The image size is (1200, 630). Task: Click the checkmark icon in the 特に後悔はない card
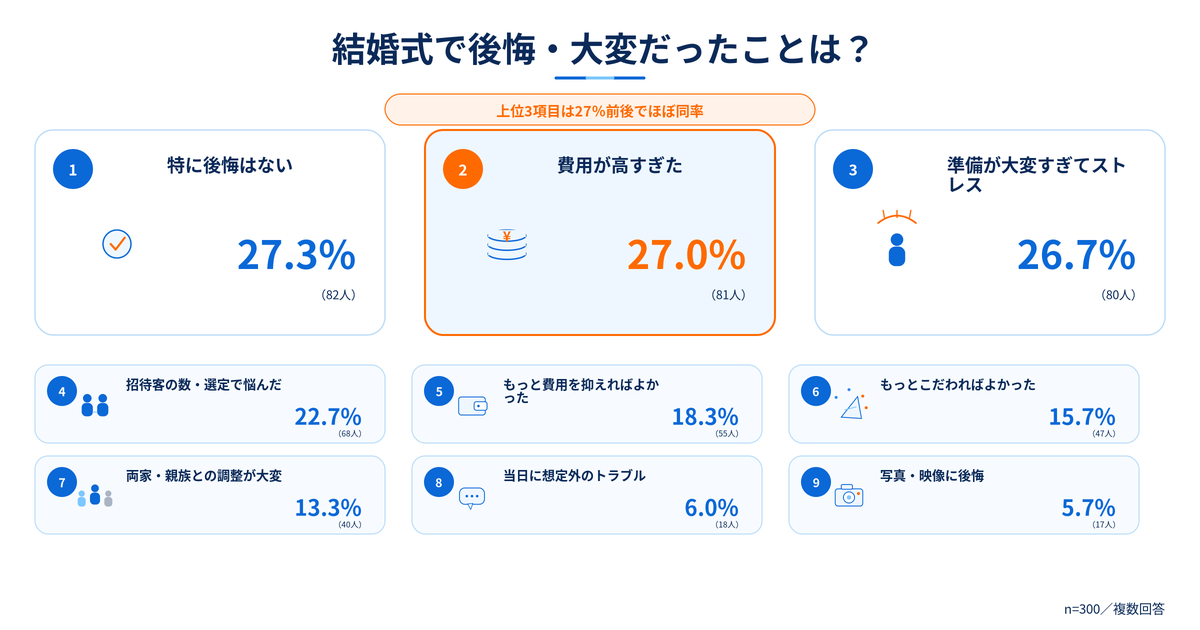[x=117, y=244]
